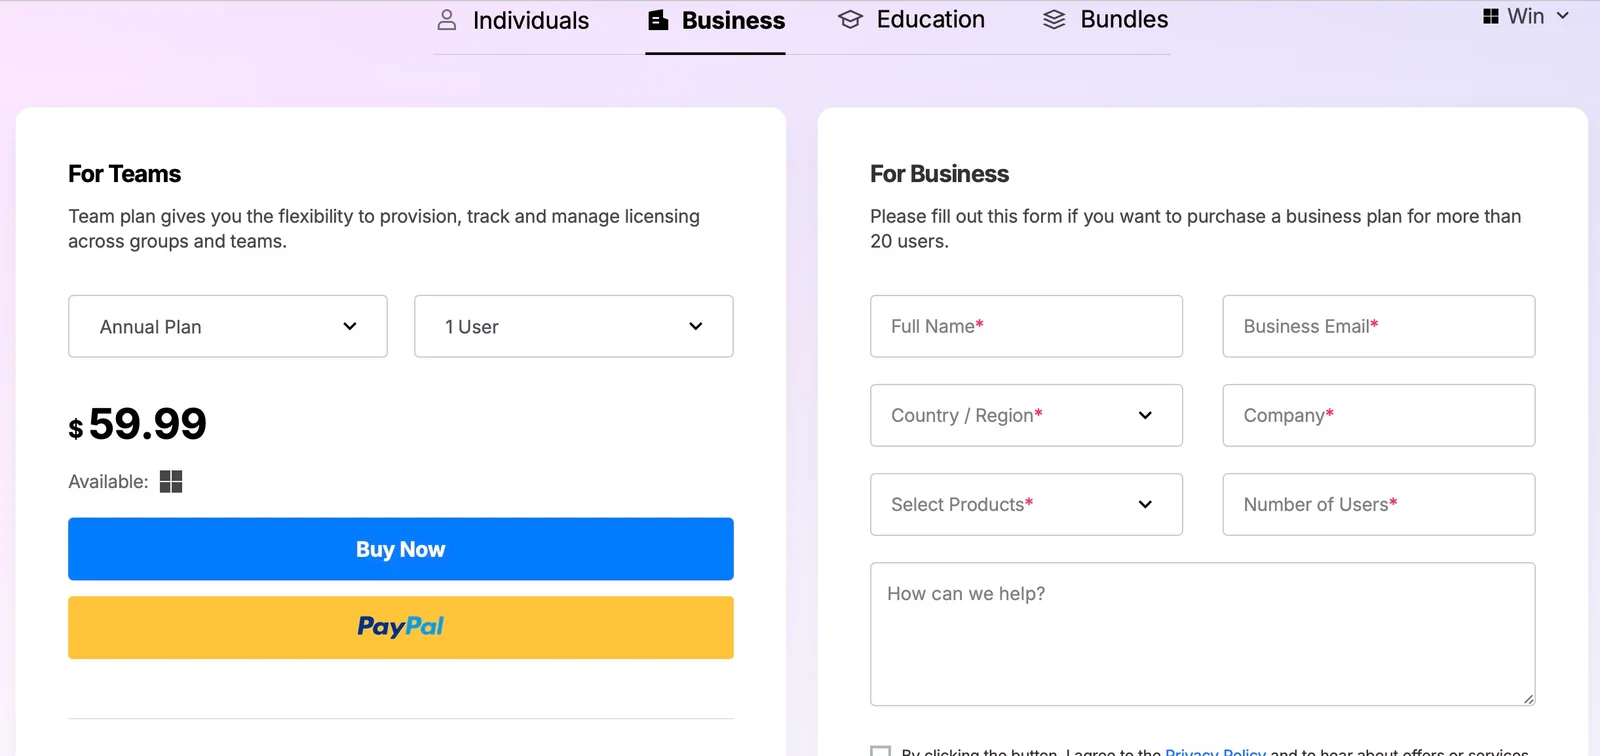Open the Win platform selector chevron
This screenshot has width=1600, height=756.
pos(1563,16)
